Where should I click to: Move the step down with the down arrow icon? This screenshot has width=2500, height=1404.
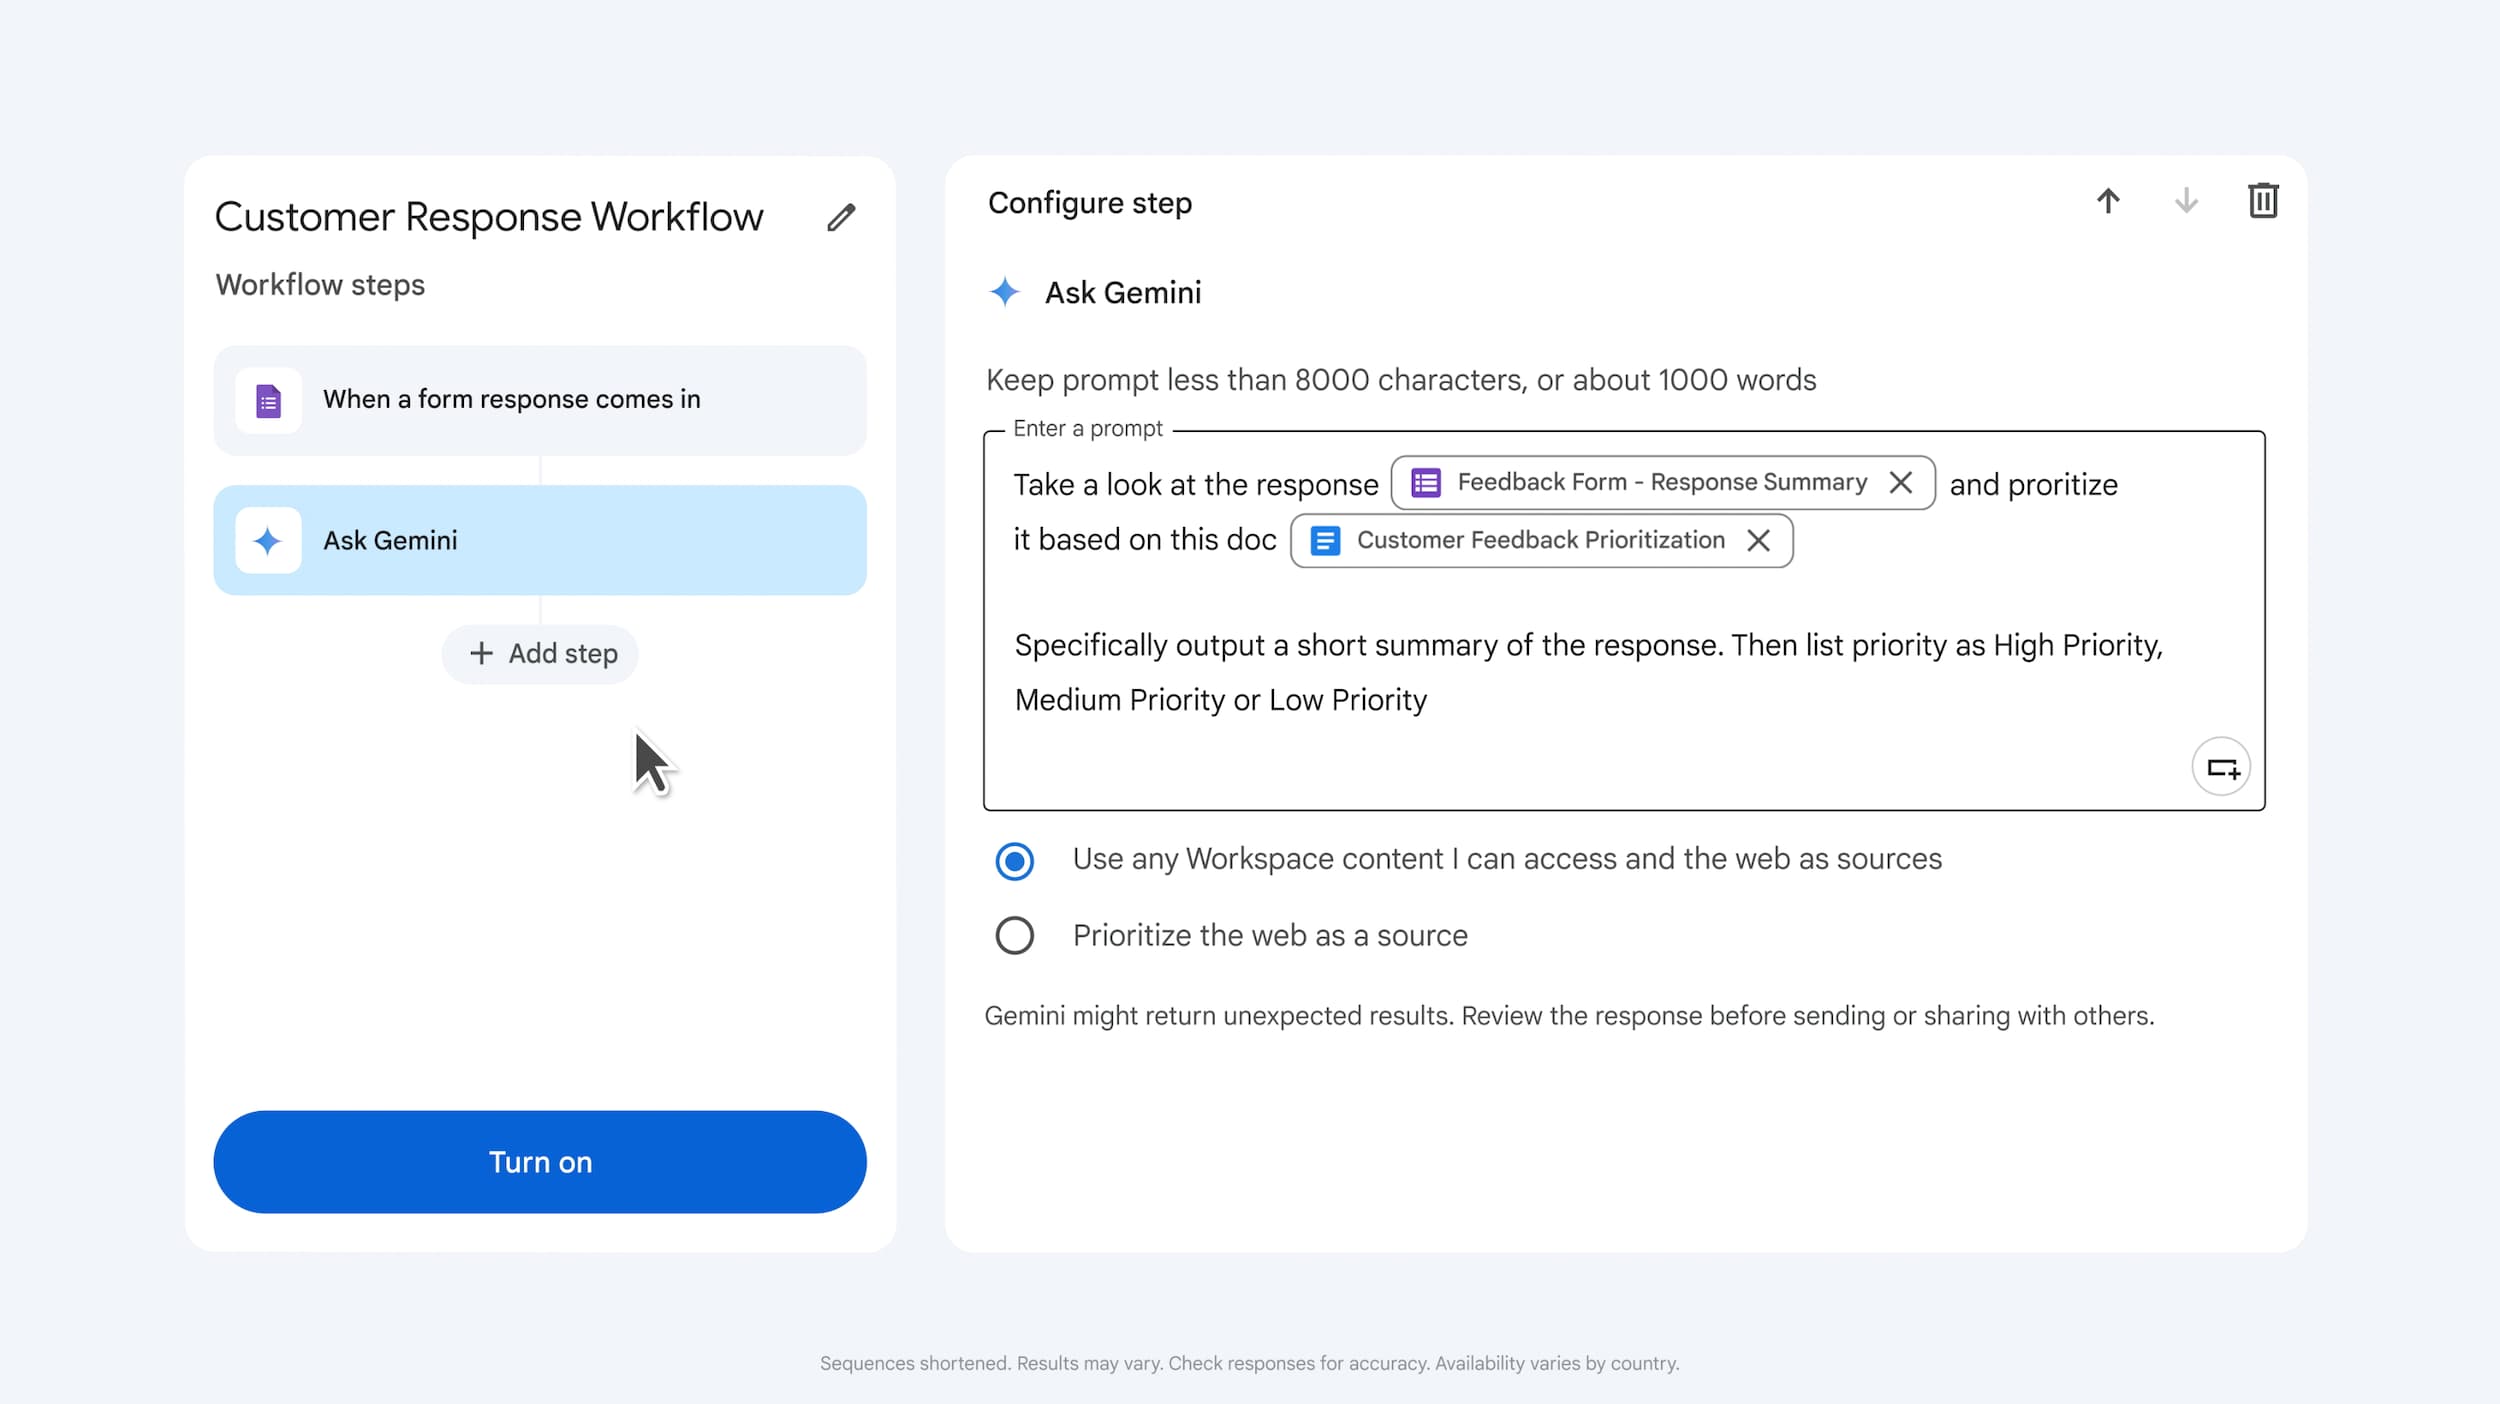(x=2186, y=202)
